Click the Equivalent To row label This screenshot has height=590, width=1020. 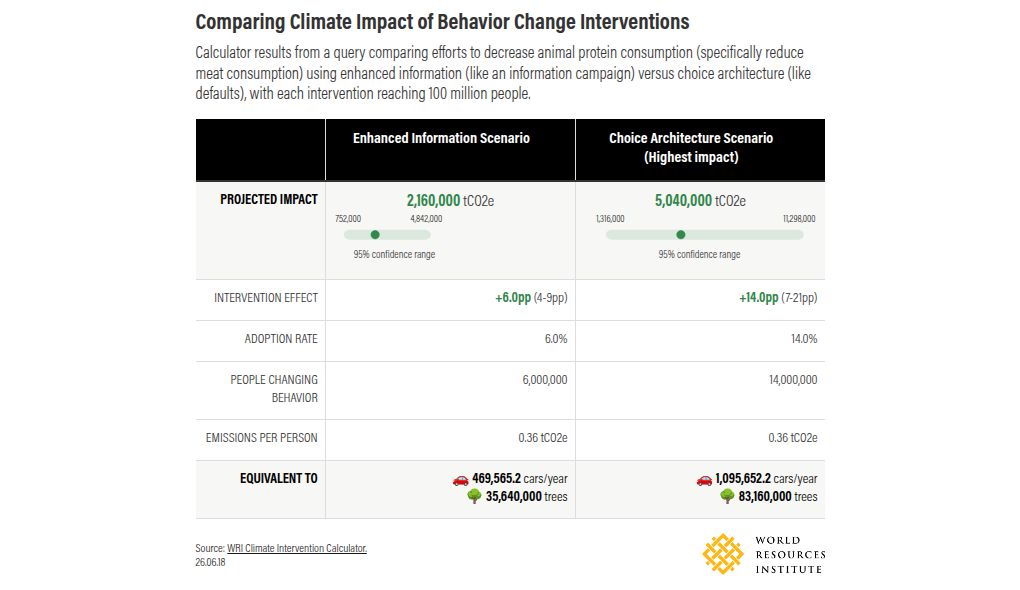(278, 478)
